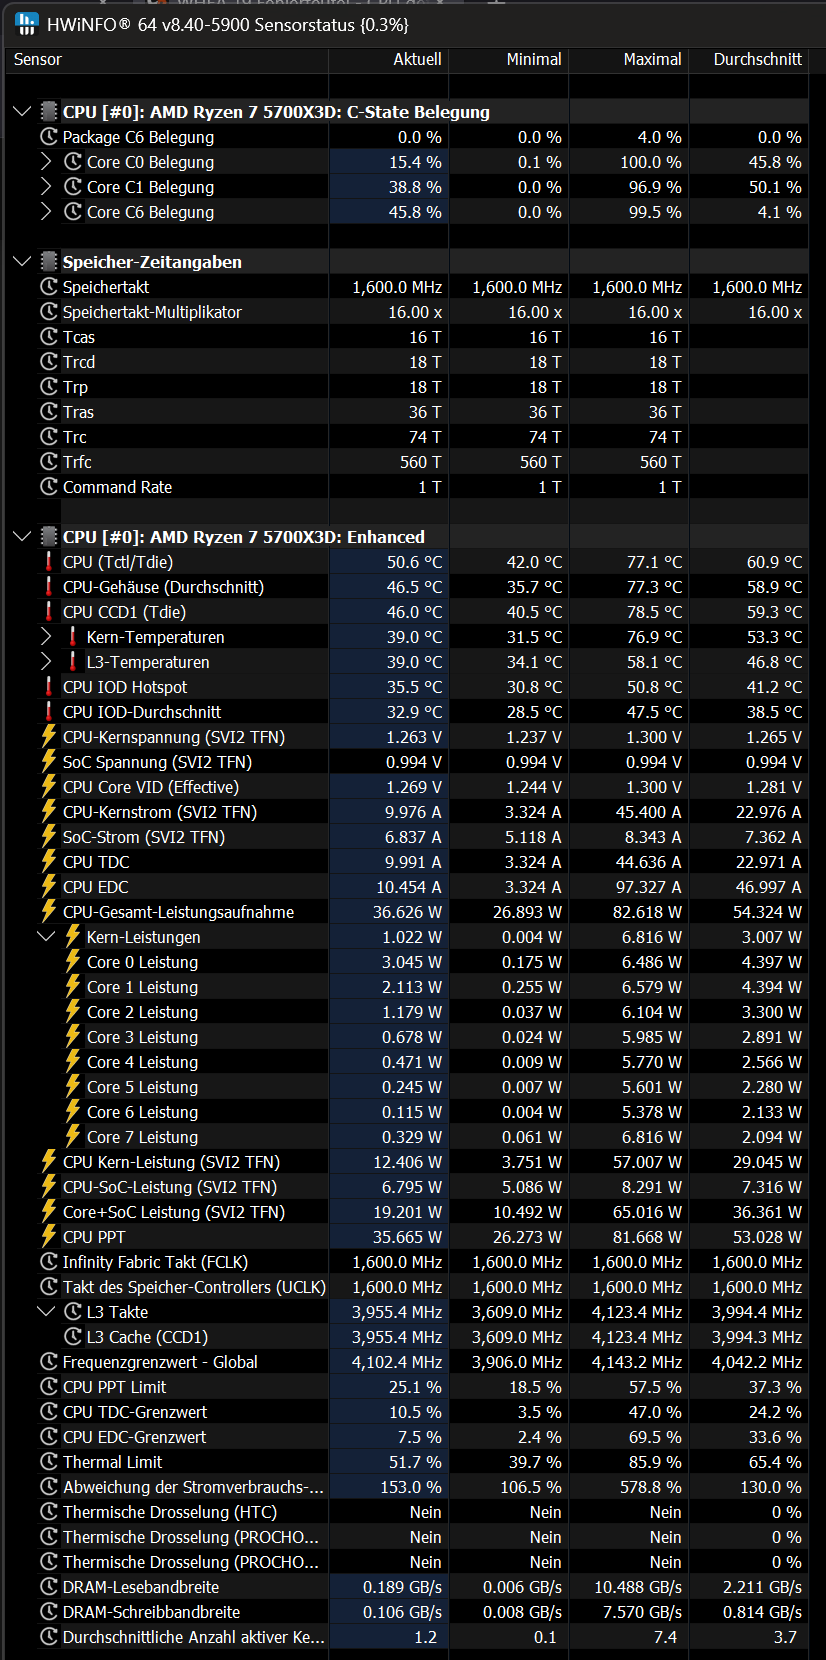The width and height of the screenshot is (826, 1660).
Task: Click the clock icon of DRAM-Lesebandbreite
Action: coord(49,1586)
